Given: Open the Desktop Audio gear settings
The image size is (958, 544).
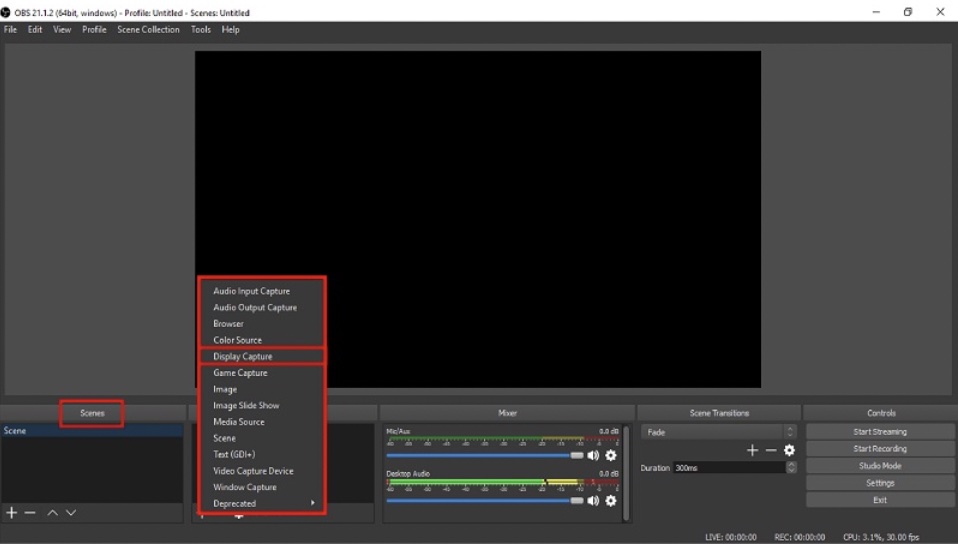Looking at the screenshot, I should [x=611, y=501].
